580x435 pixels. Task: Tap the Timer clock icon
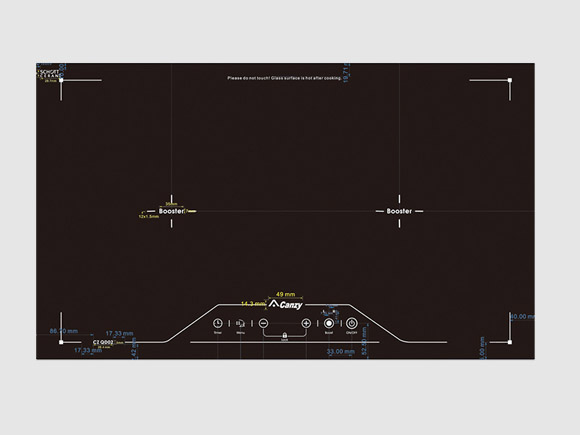click(x=218, y=323)
